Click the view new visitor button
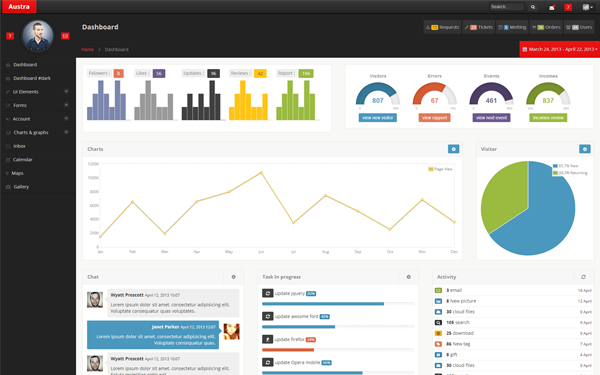 (x=378, y=118)
